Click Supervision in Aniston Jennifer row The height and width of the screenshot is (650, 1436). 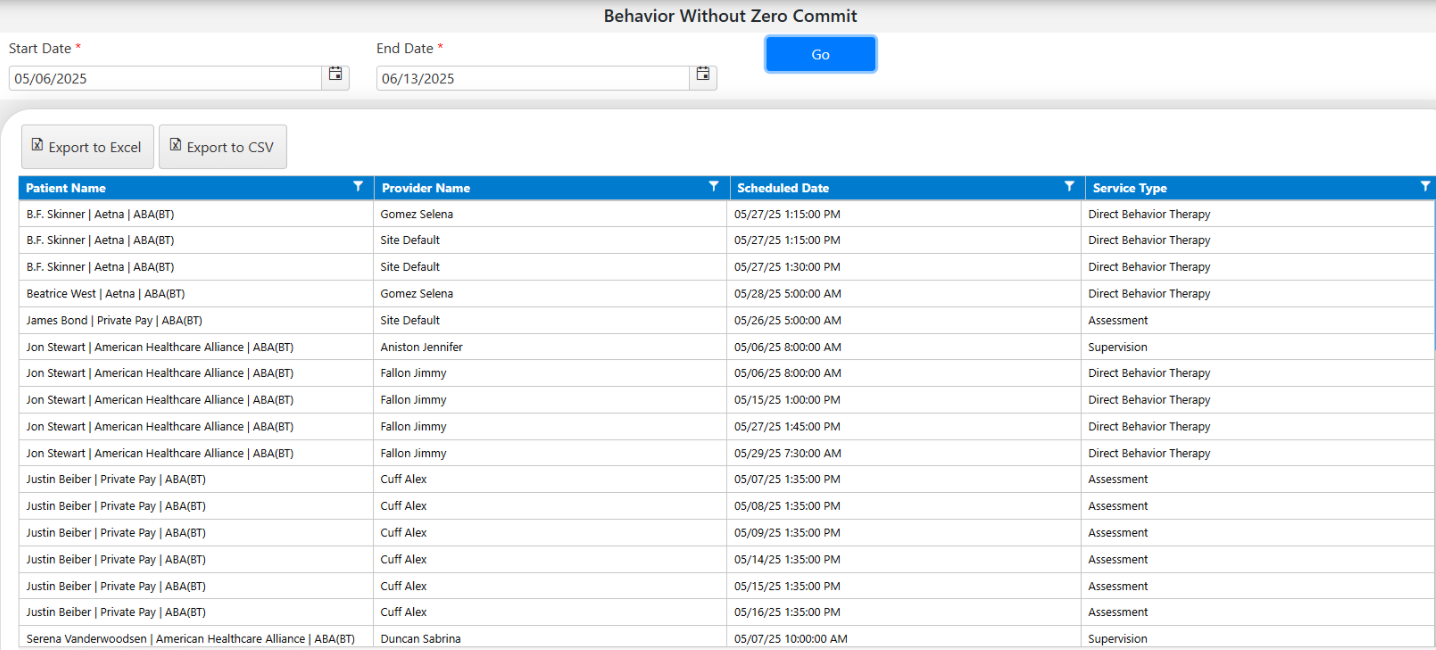coord(1118,347)
